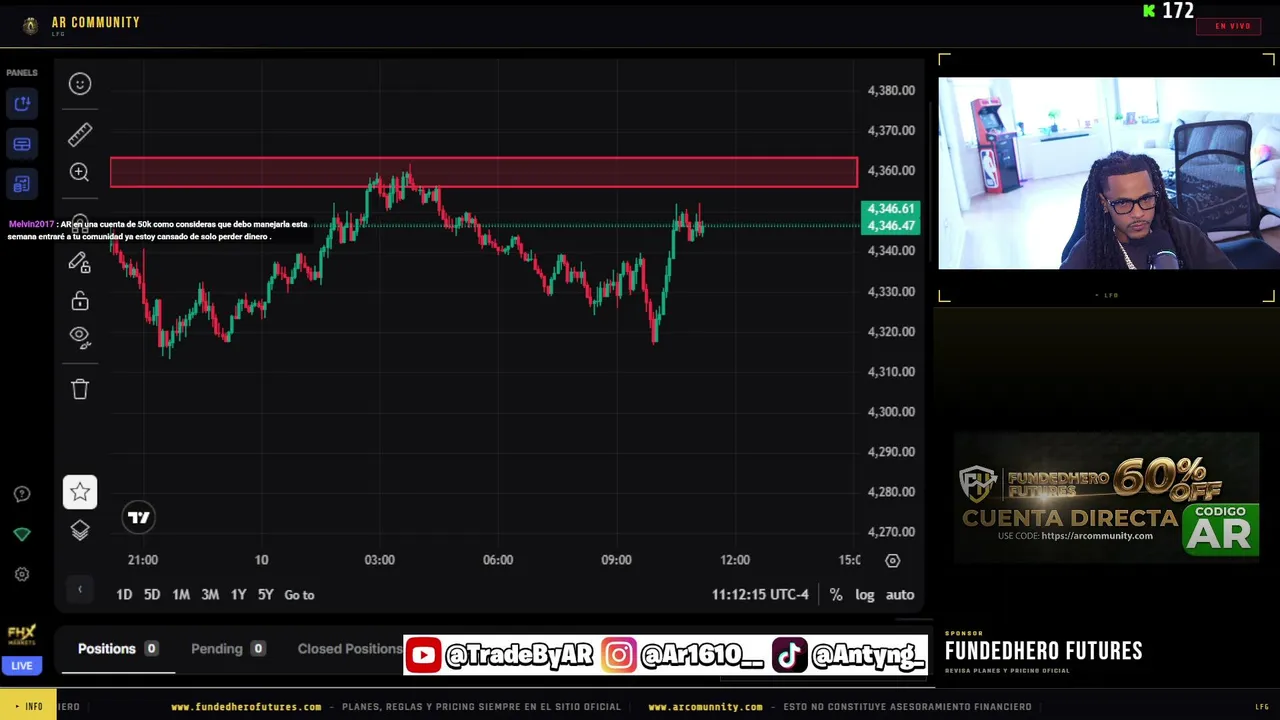1280x720 pixels.
Task: Click the Melvin2017 chat username
Action: click(x=31, y=224)
